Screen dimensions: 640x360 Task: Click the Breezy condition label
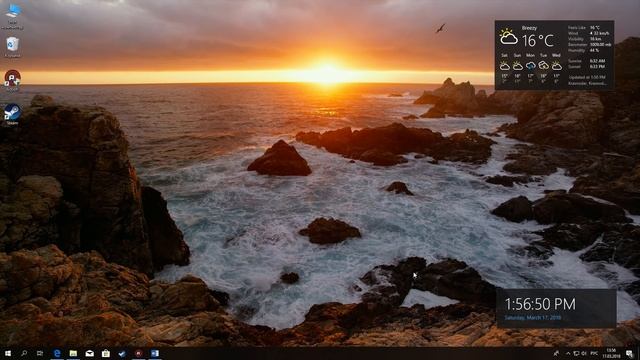click(529, 28)
